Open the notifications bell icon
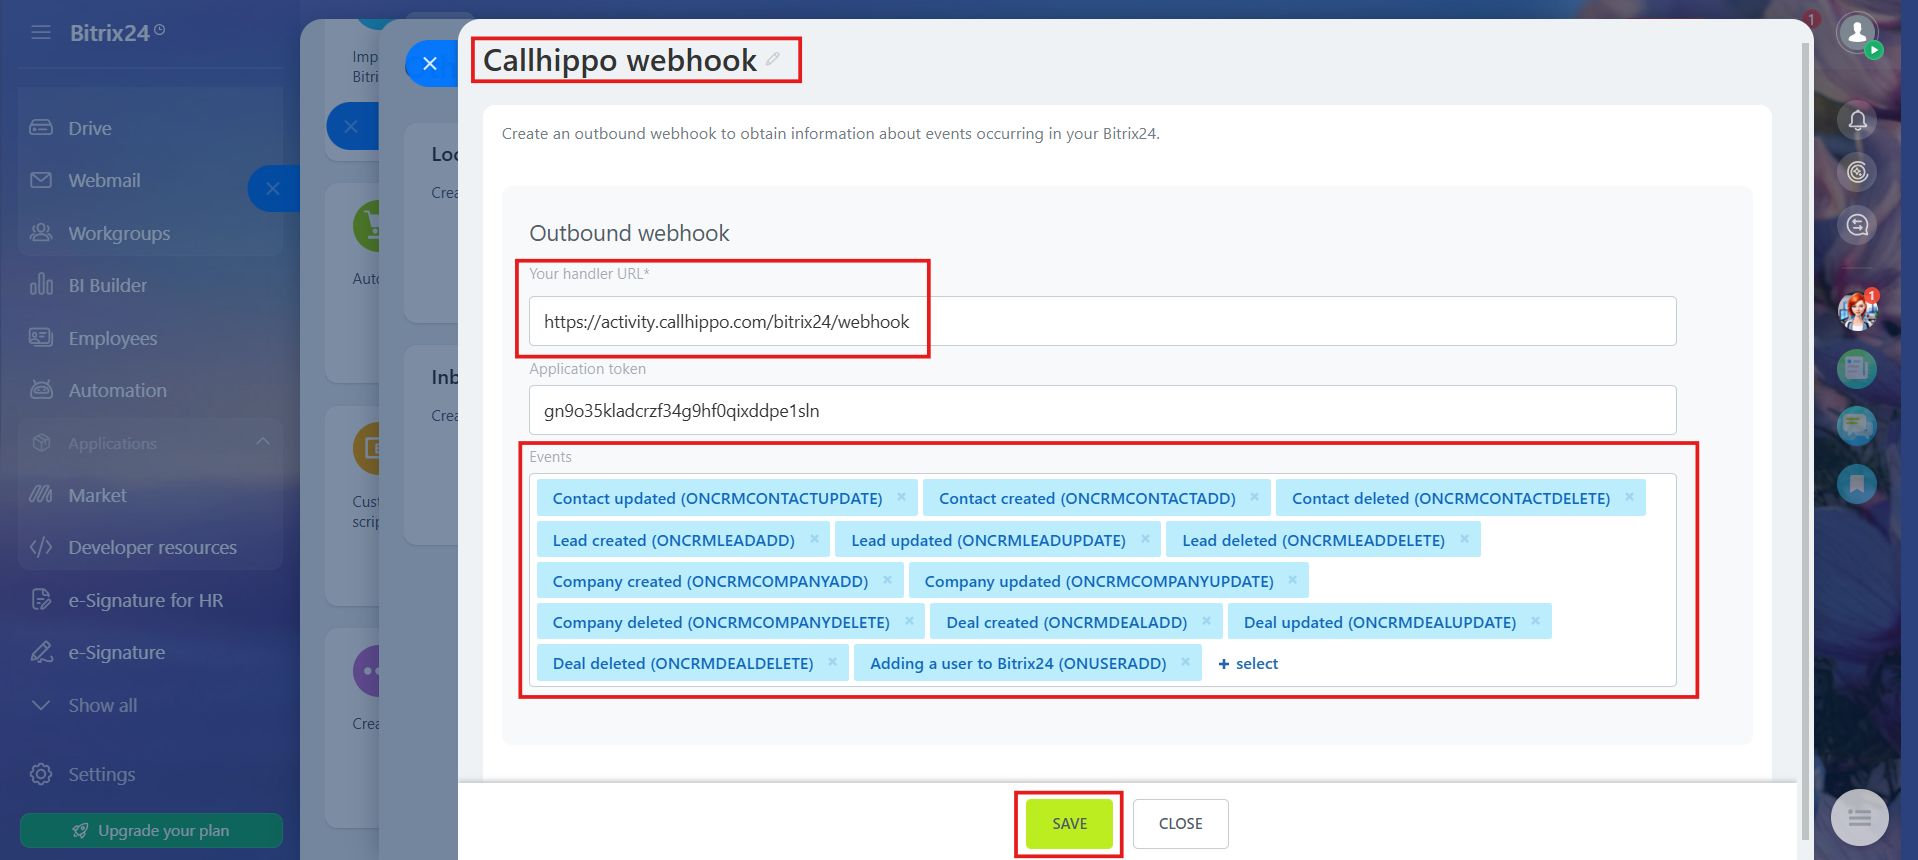 tap(1857, 120)
